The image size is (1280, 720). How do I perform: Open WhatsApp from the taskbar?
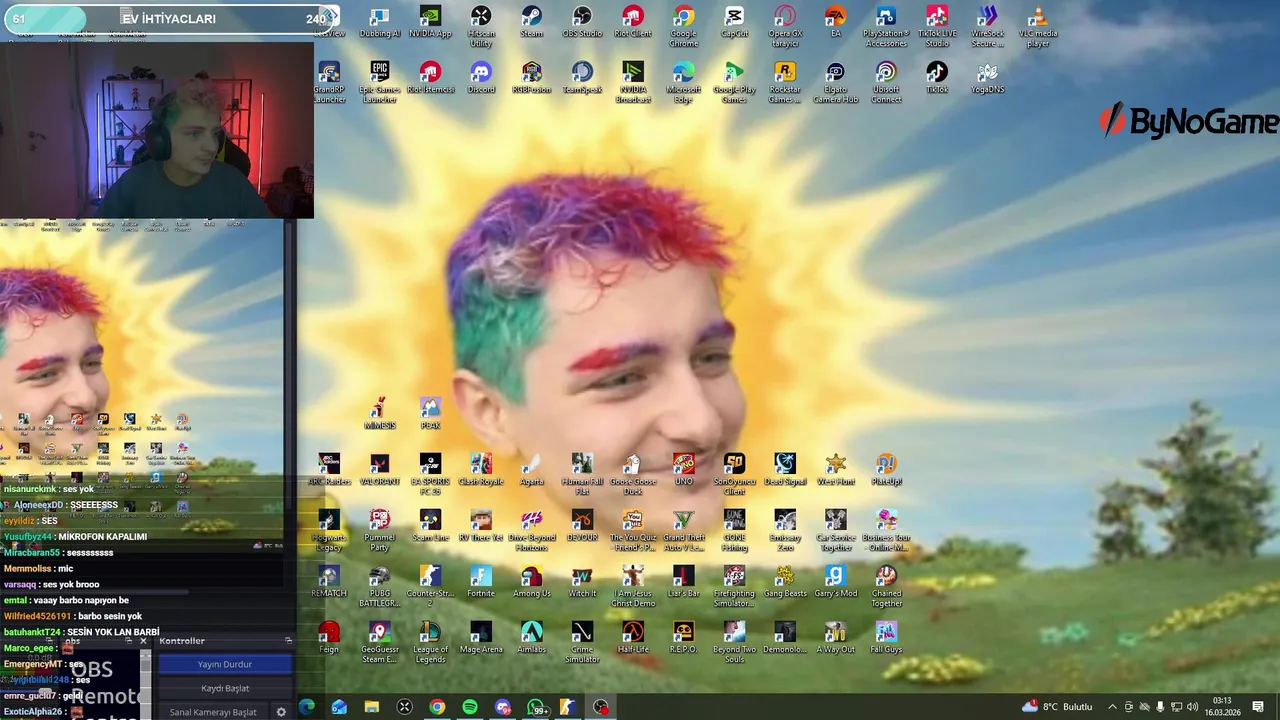pyautogui.click(x=536, y=707)
